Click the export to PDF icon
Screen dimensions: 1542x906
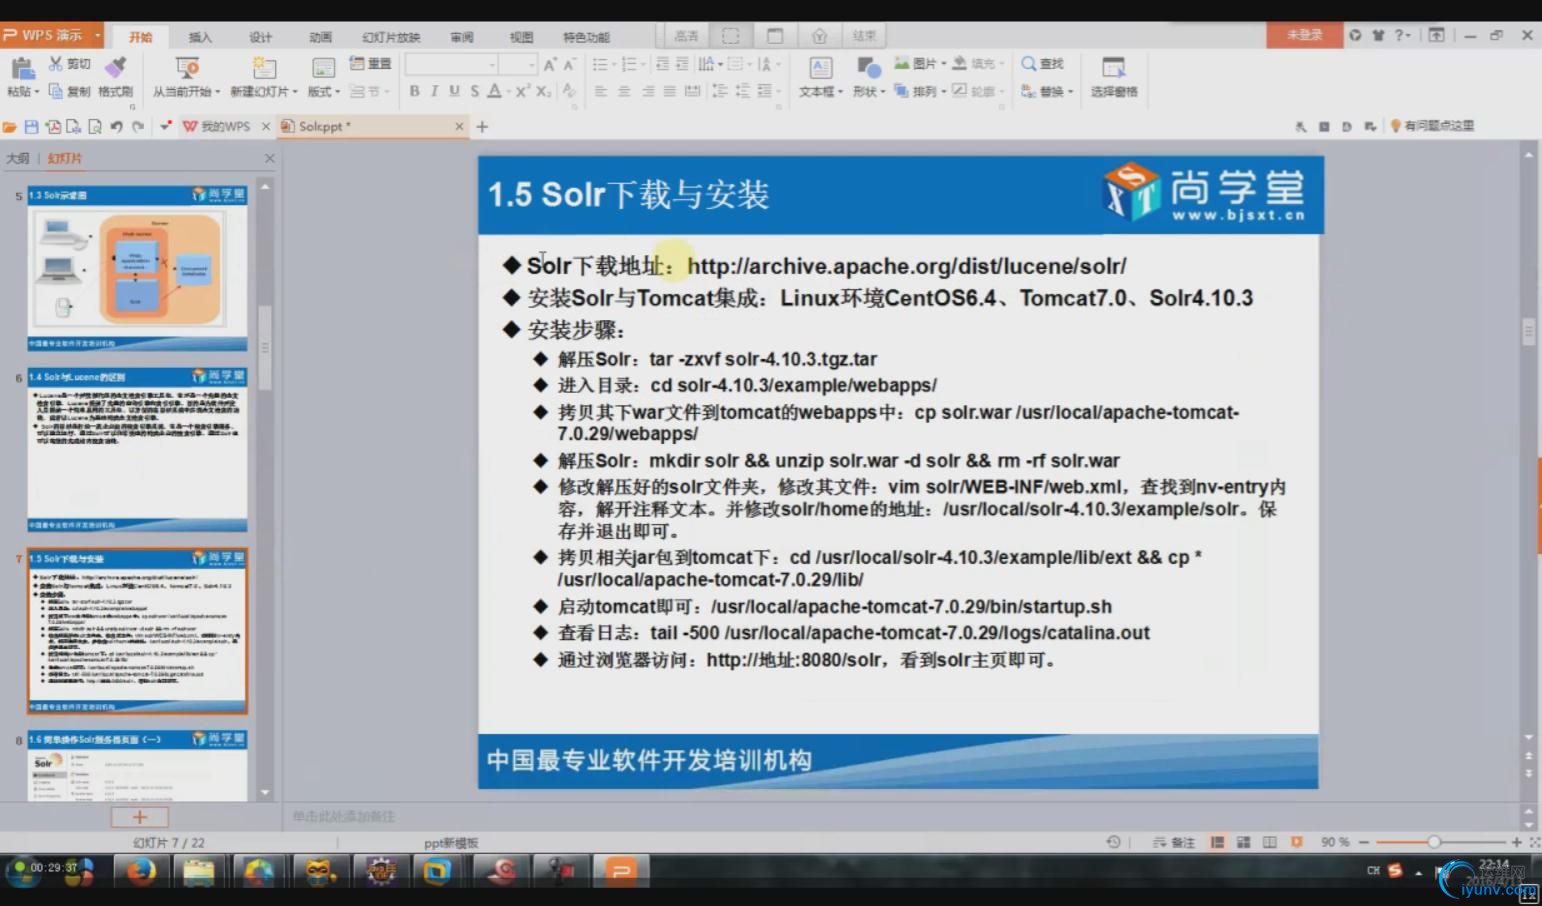coord(52,127)
